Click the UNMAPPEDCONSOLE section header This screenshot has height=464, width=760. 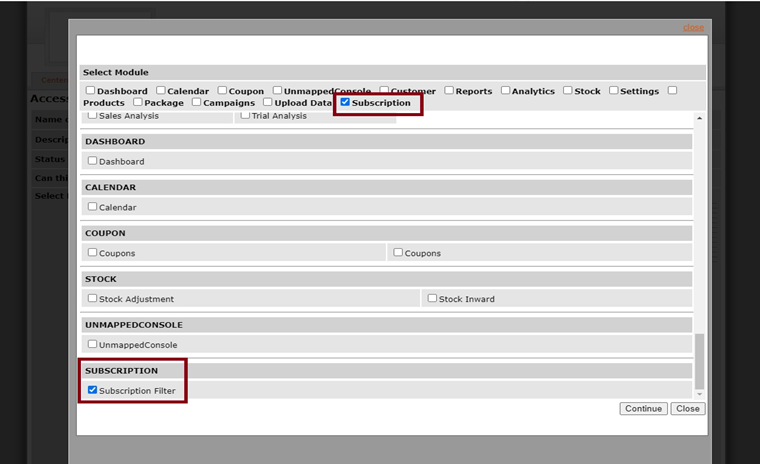[x=386, y=325]
